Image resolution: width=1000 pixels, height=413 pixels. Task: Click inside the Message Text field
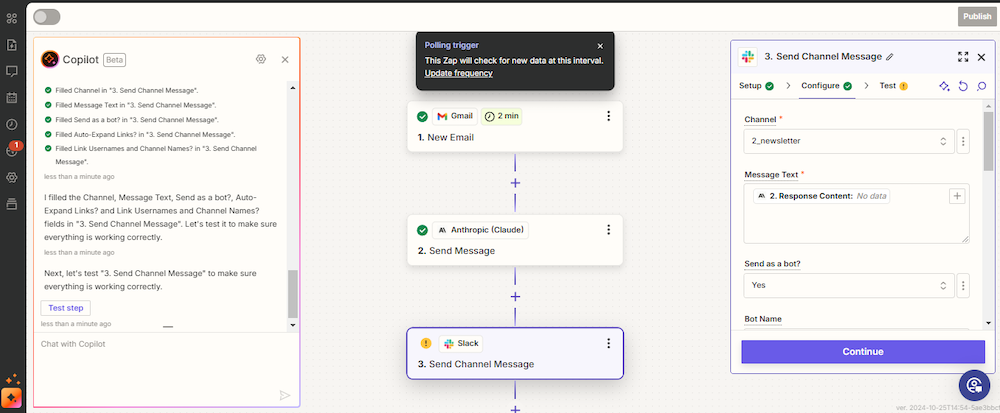coord(857,214)
